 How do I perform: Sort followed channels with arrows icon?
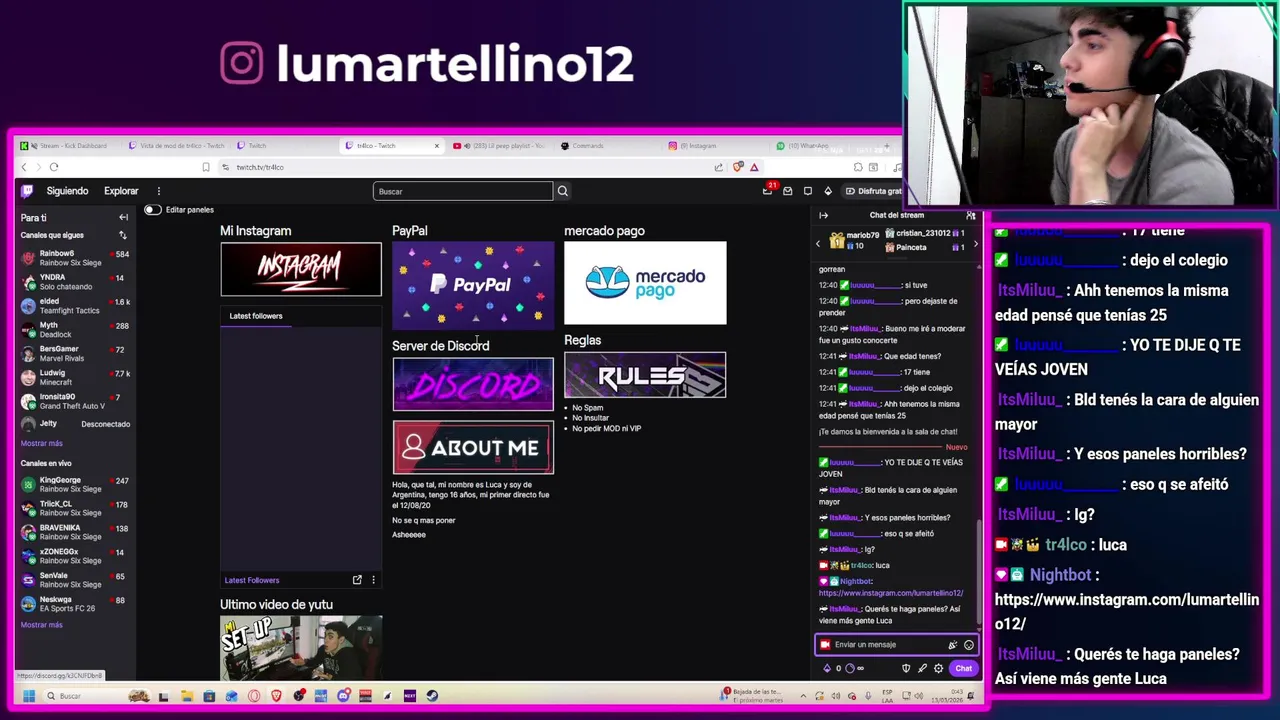pos(123,235)
